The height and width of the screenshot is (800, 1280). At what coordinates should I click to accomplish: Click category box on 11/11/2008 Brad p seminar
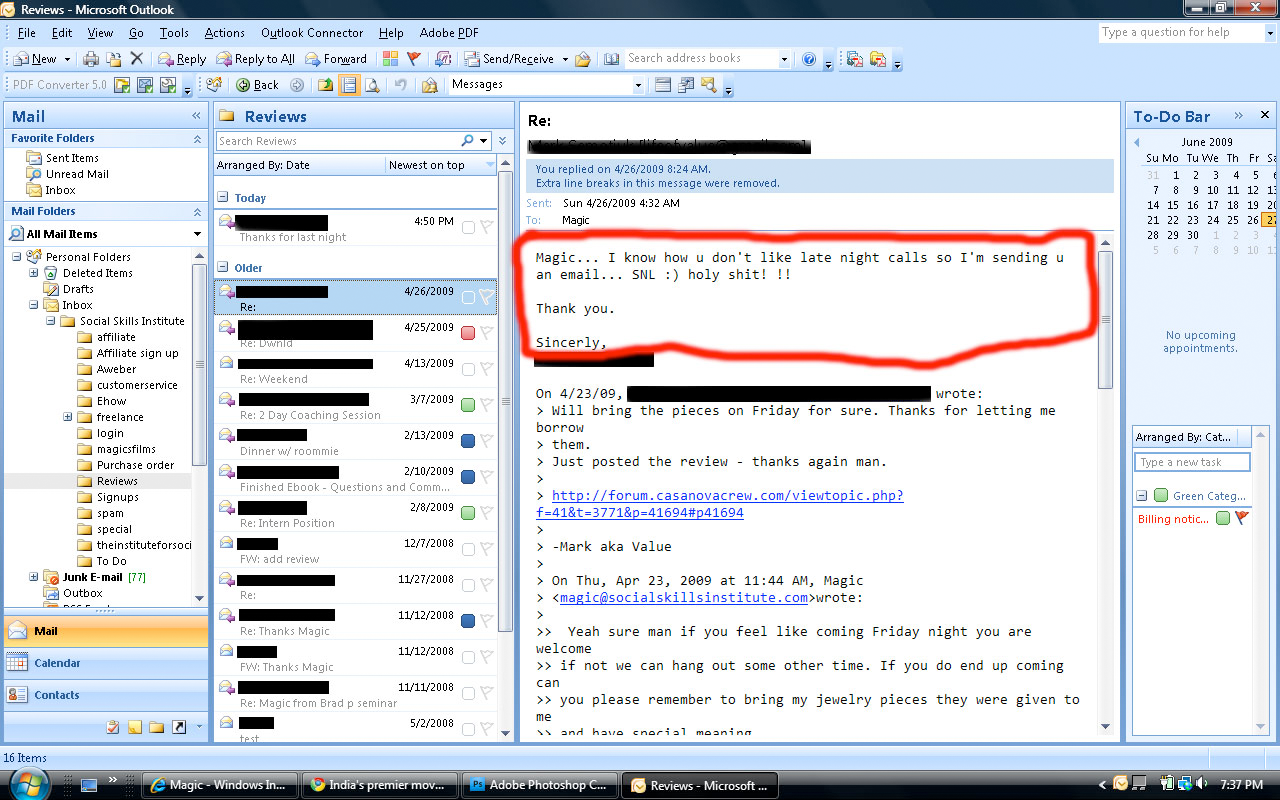tap(468, 693)
